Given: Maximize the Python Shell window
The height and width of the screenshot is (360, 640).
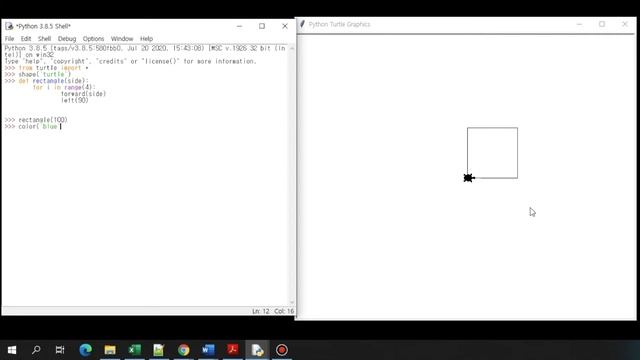Looking at the screenshot, I should click(x=262, y=26).
